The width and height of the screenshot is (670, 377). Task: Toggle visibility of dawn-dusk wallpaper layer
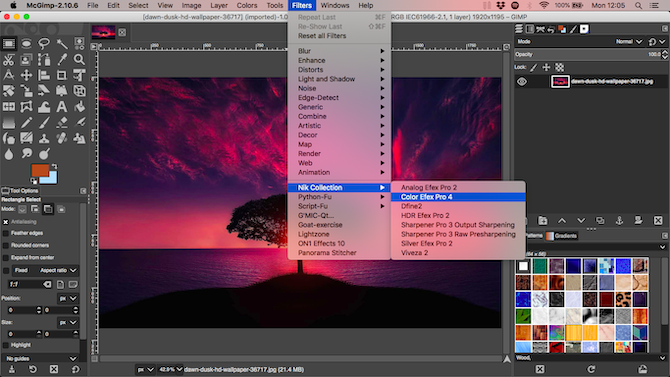522,81
